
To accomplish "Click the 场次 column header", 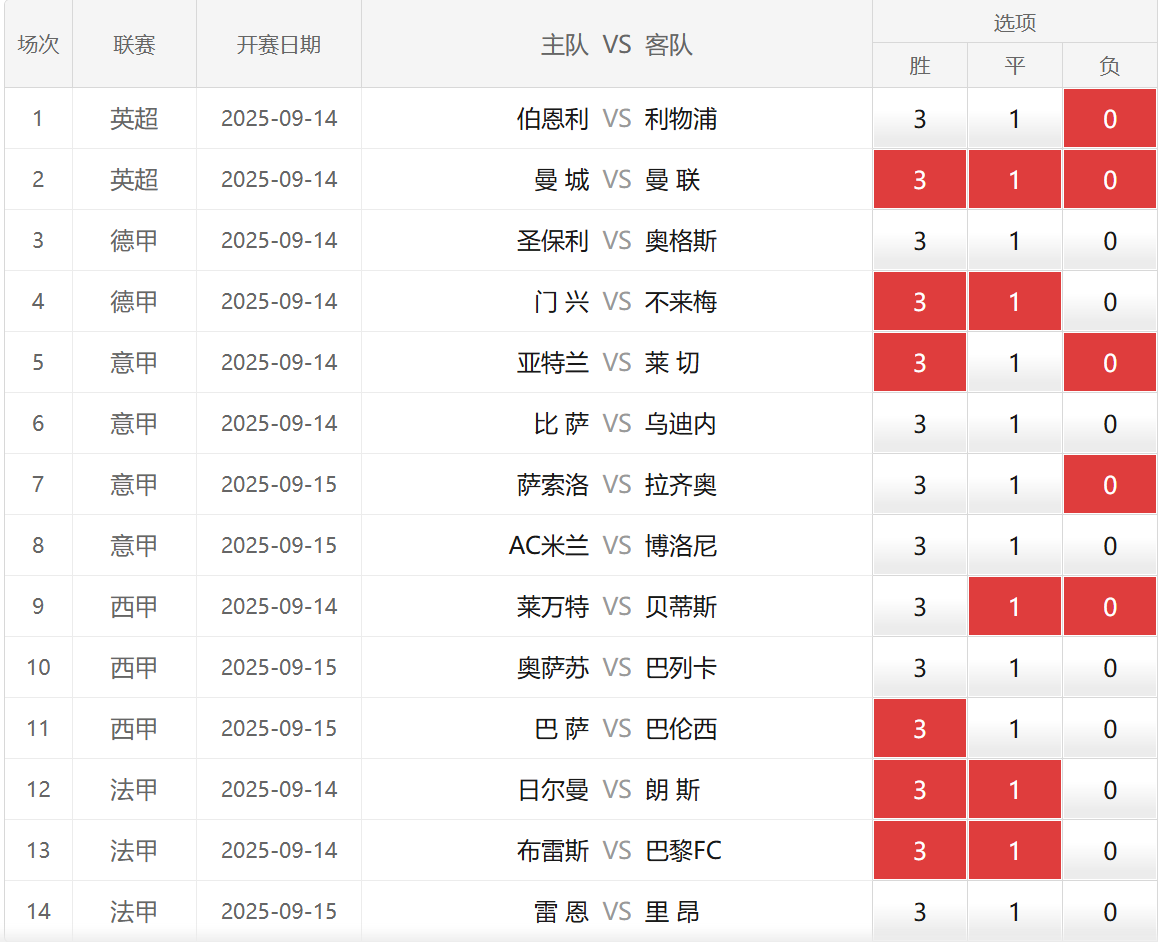I will 38,44.
